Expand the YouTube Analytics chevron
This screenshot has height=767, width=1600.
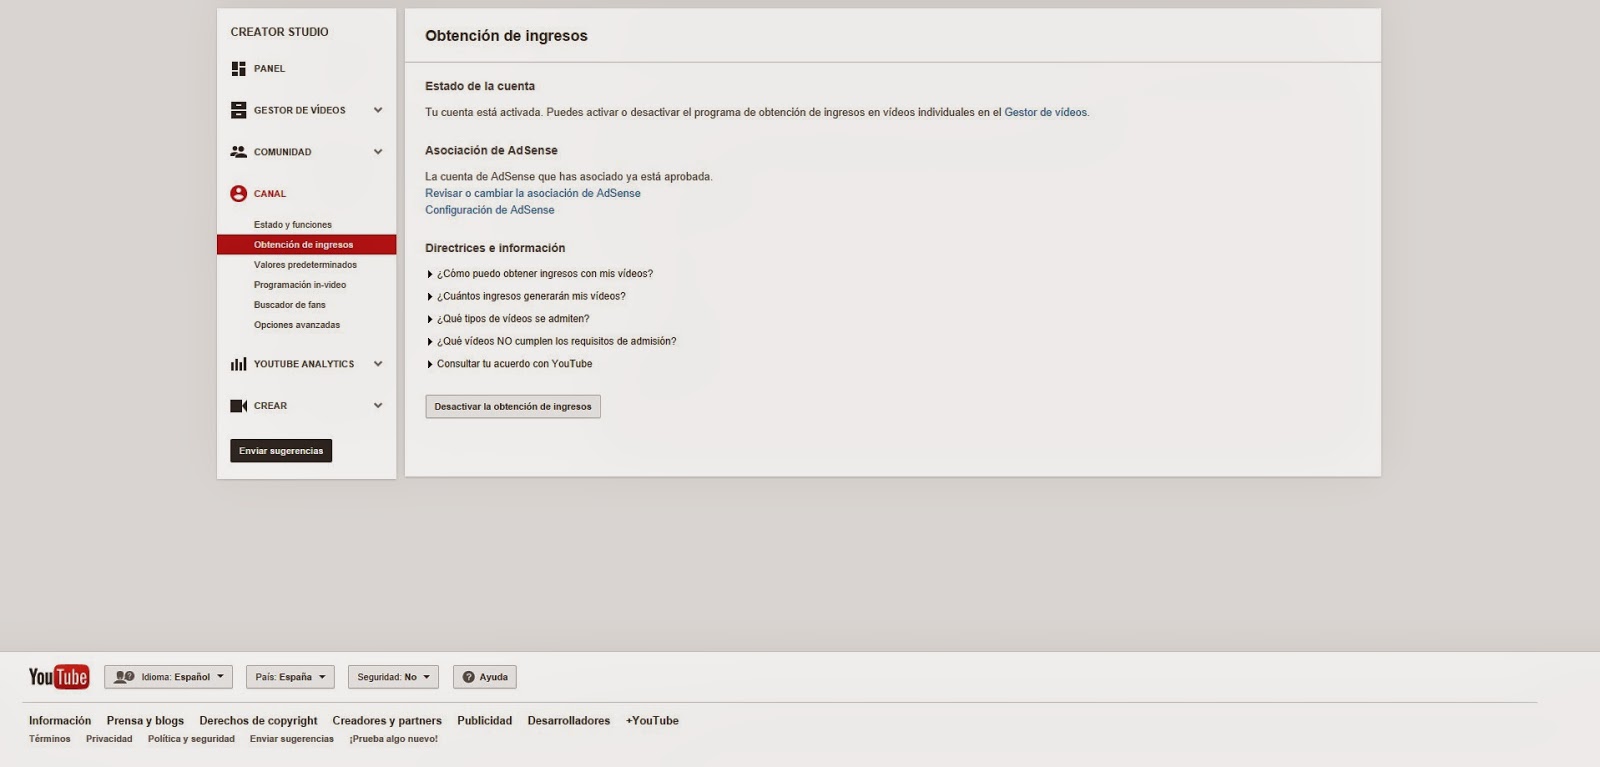coord(378,364)
